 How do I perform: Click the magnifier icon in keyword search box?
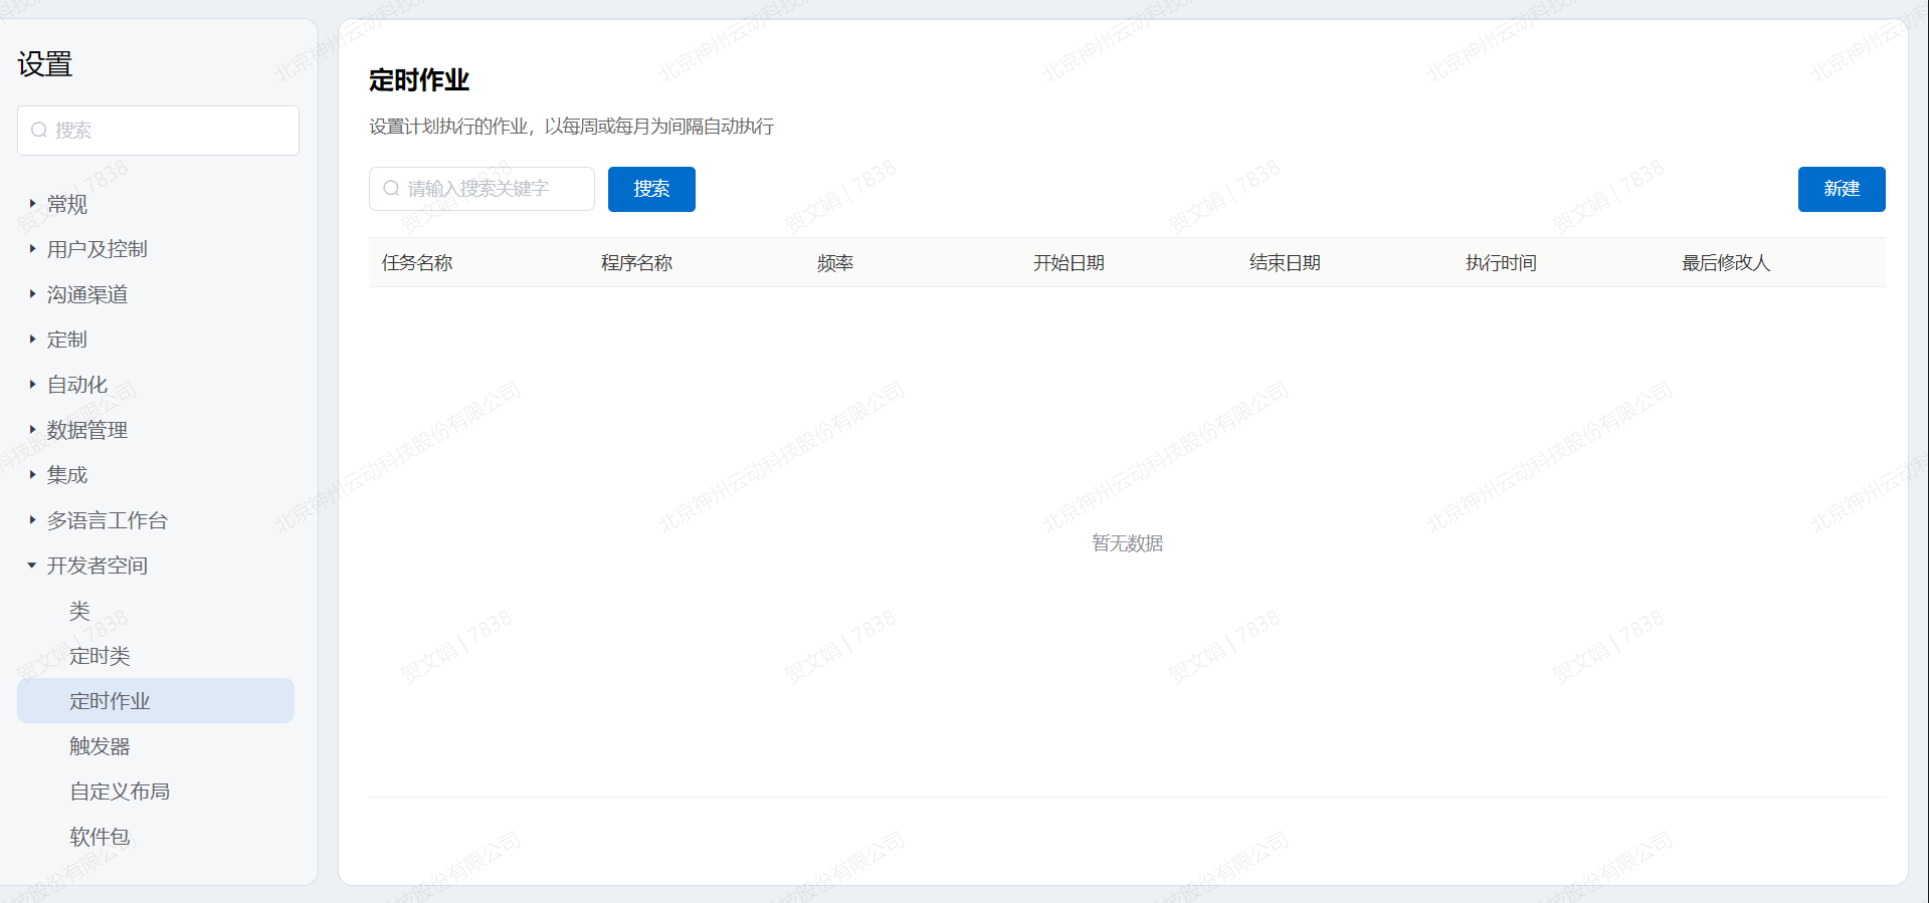coord(391,189)
